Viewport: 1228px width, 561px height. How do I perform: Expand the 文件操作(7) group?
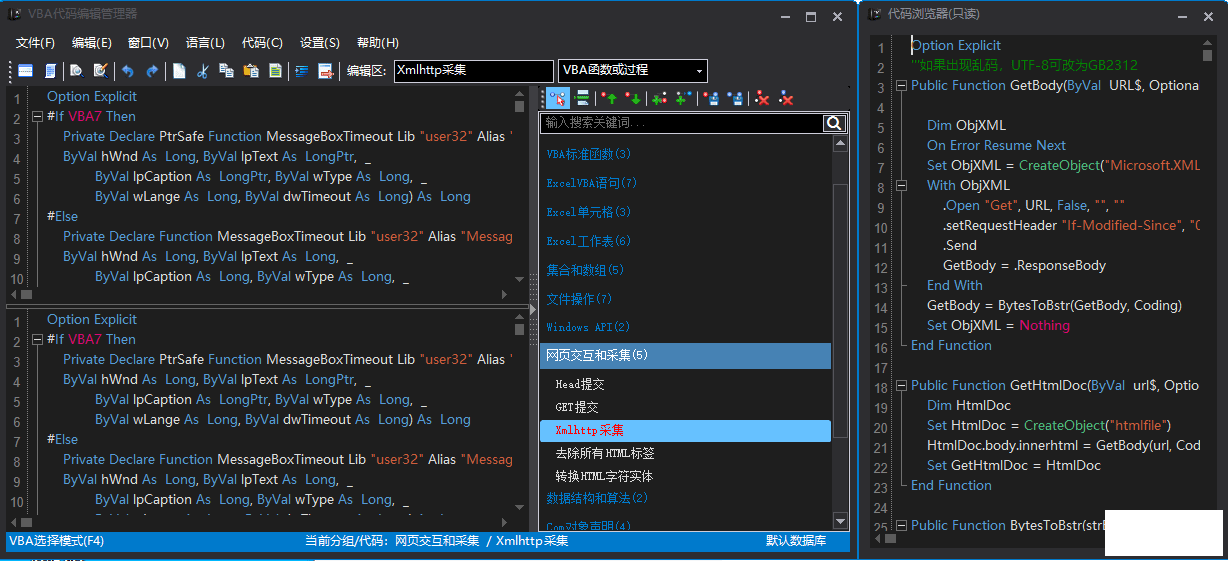point(579,299)
